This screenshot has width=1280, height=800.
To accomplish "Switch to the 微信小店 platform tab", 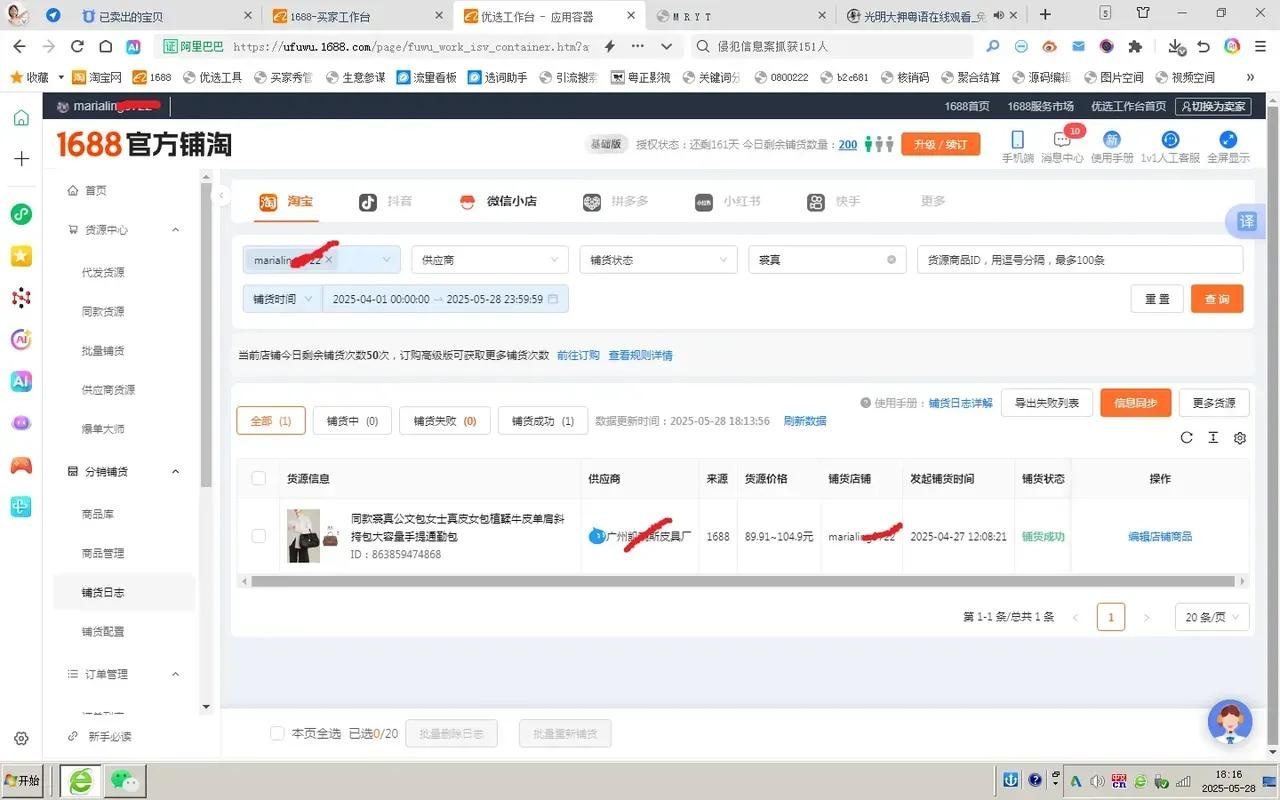I will click(498, 201).
